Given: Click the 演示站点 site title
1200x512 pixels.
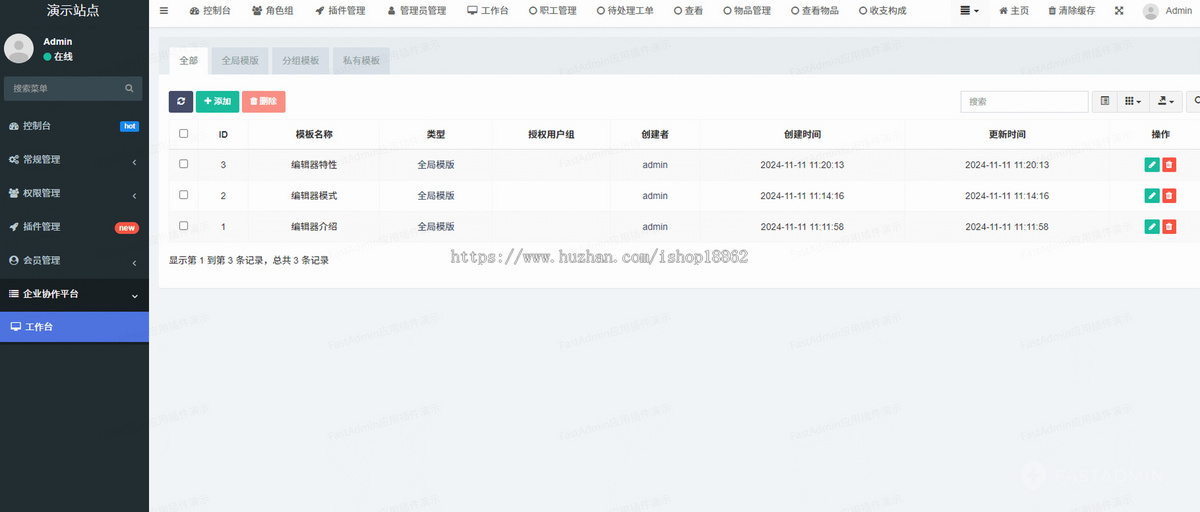Looking at the screenshot, I should click(74, 11).
